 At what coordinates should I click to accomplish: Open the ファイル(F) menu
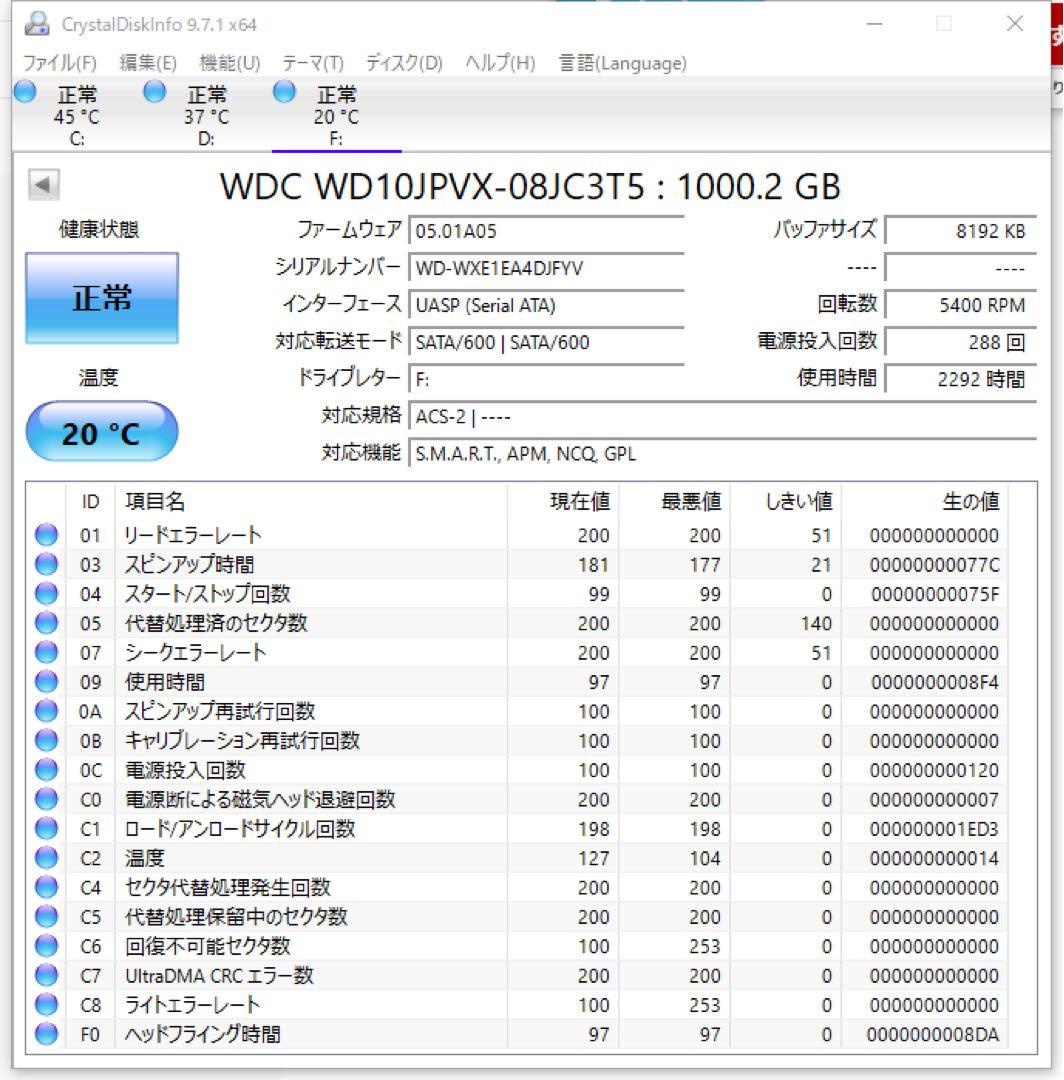(60, 63)
